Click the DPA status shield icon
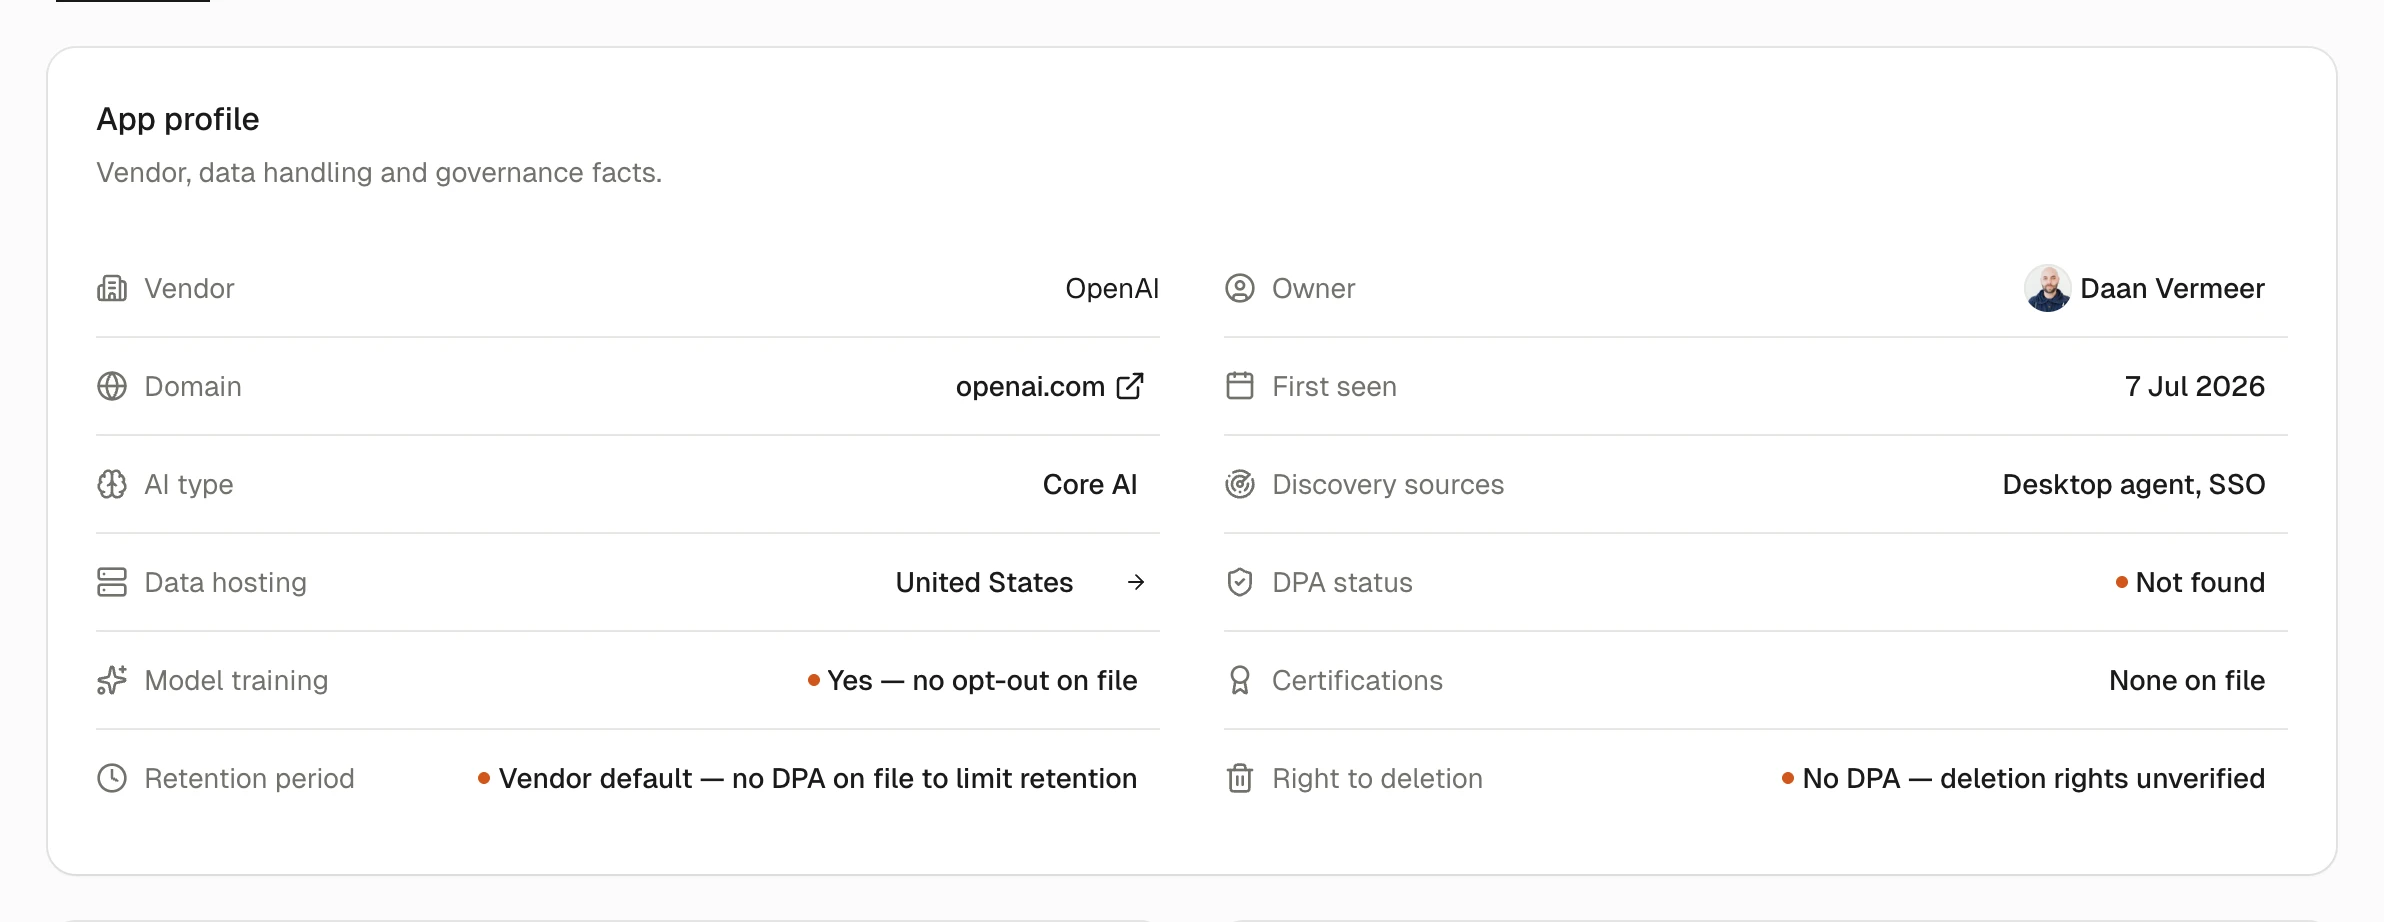The width and height of the screenshot is (2384, 922). point(1240,582)
